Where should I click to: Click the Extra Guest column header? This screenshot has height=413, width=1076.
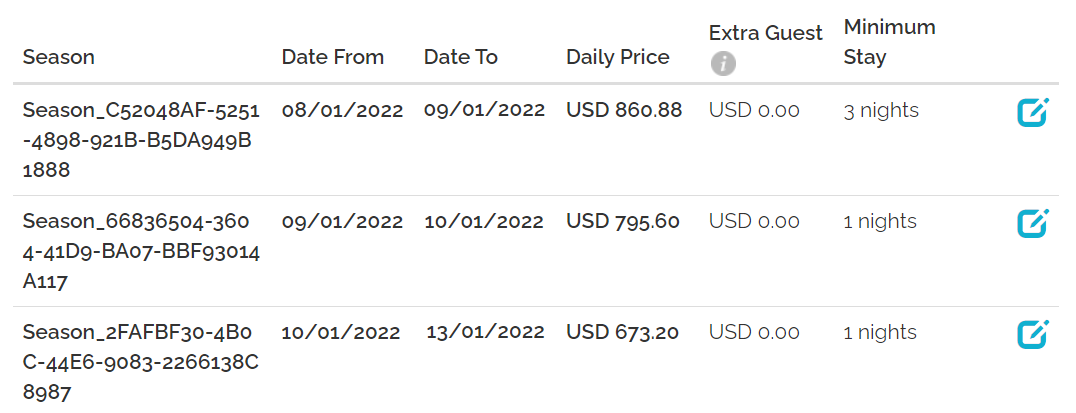765,33
